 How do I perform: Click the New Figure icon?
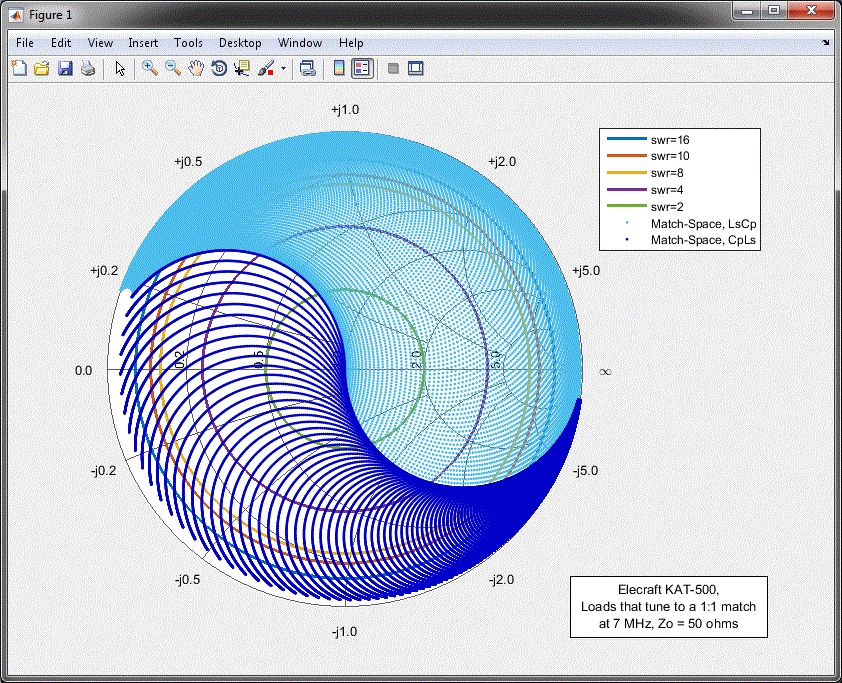pyautogui.click(x=19, y=68)
